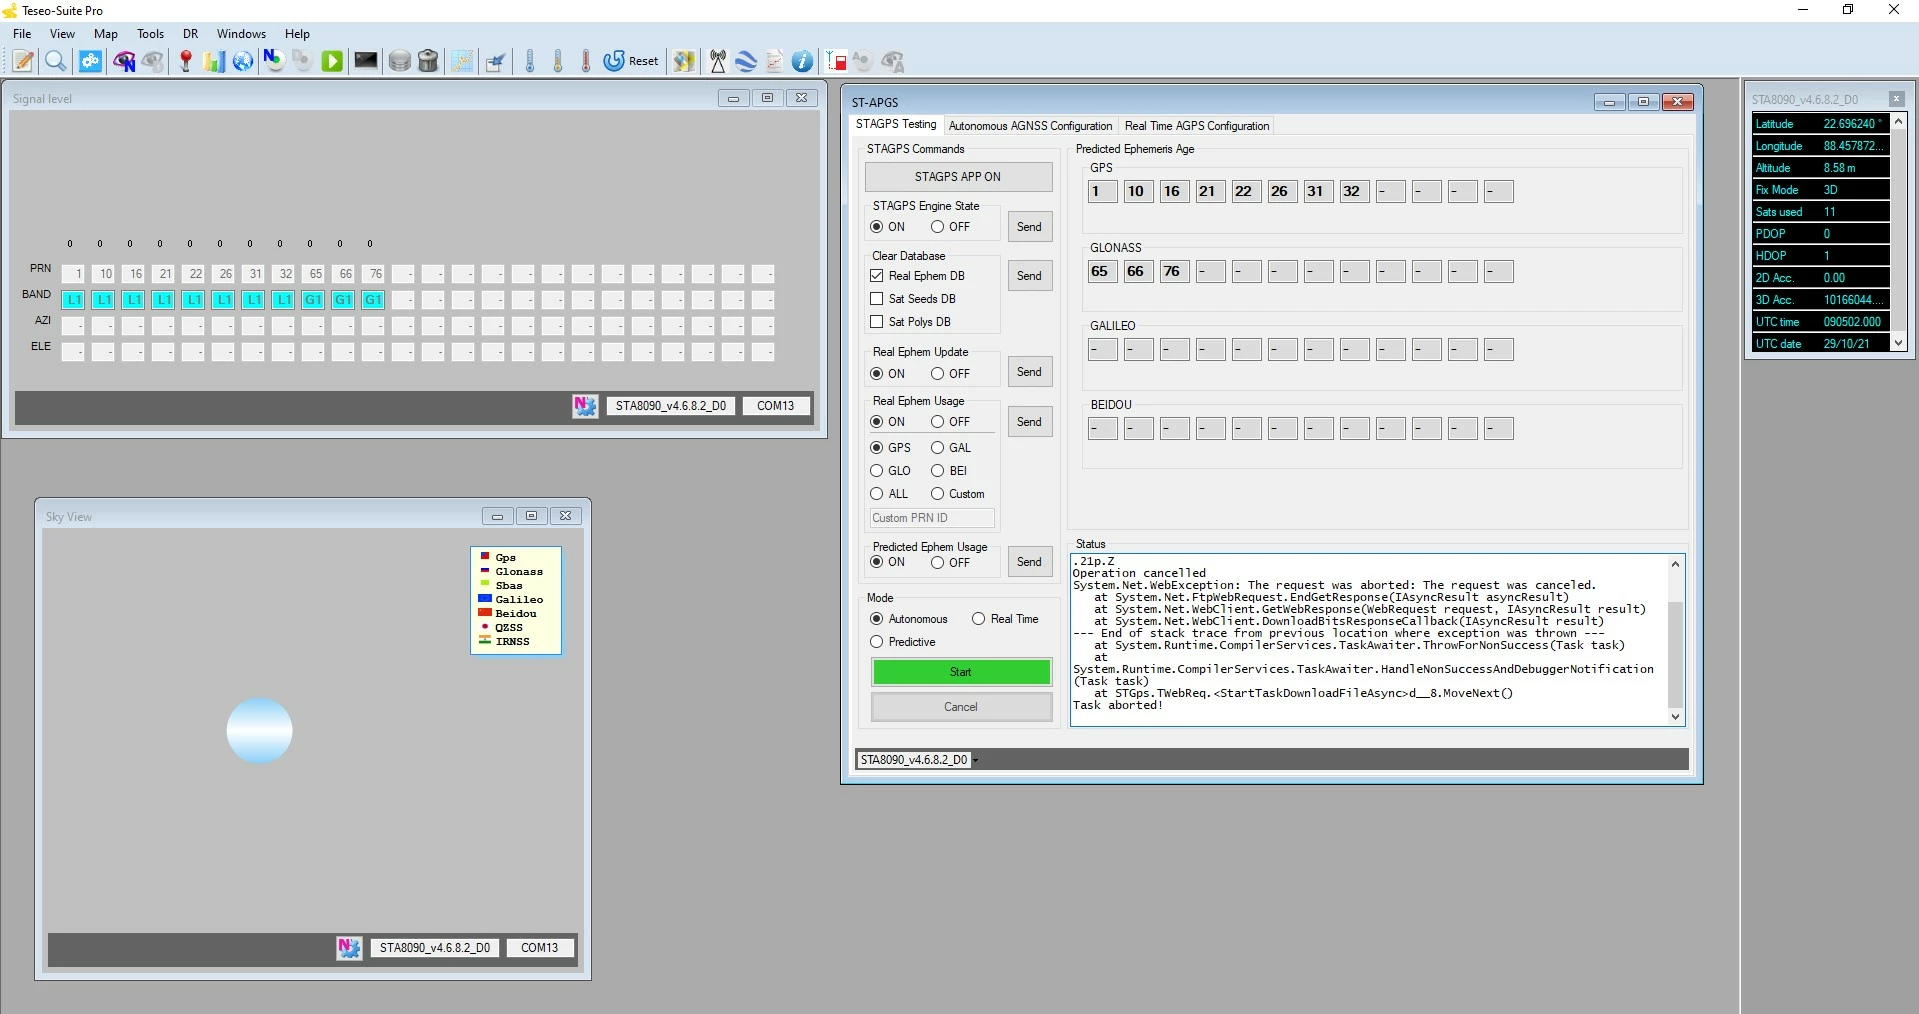Click the antenna tower icon

click(x=717, y=61)
